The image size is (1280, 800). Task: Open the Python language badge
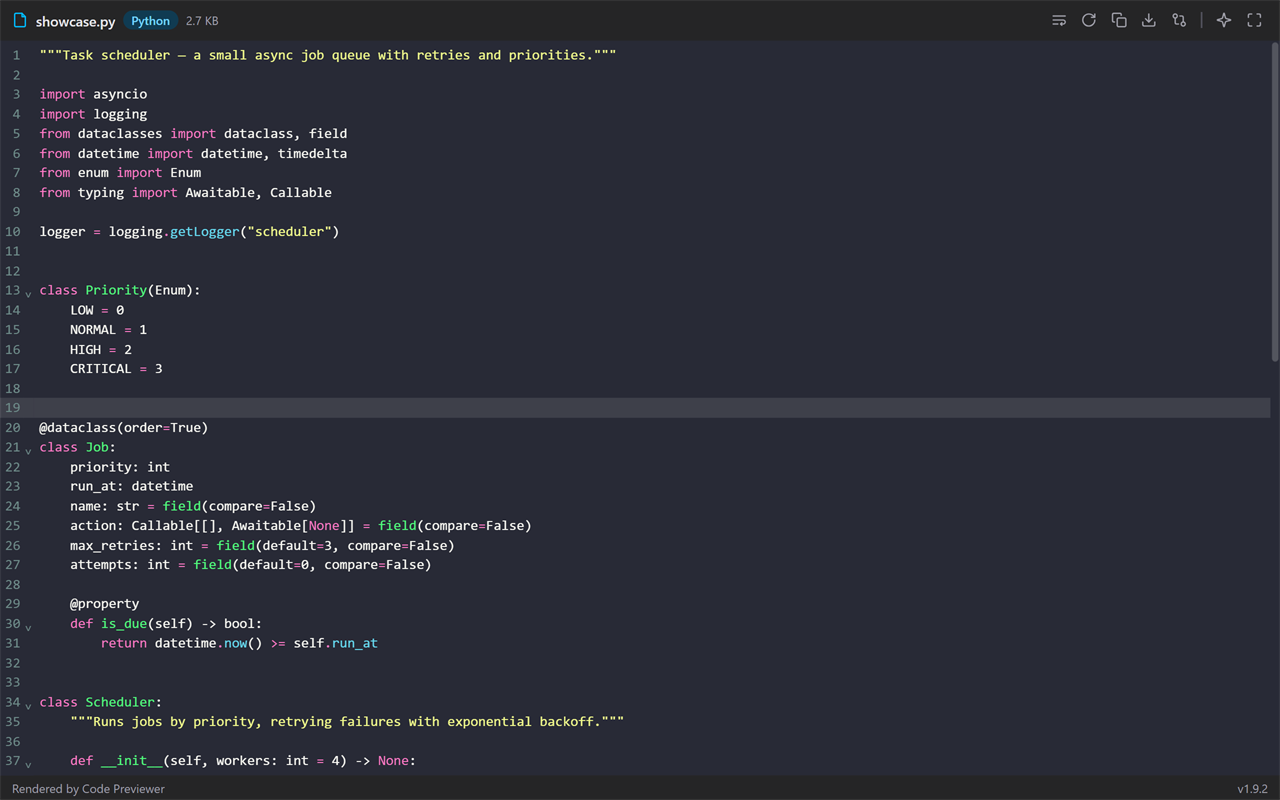151,21
